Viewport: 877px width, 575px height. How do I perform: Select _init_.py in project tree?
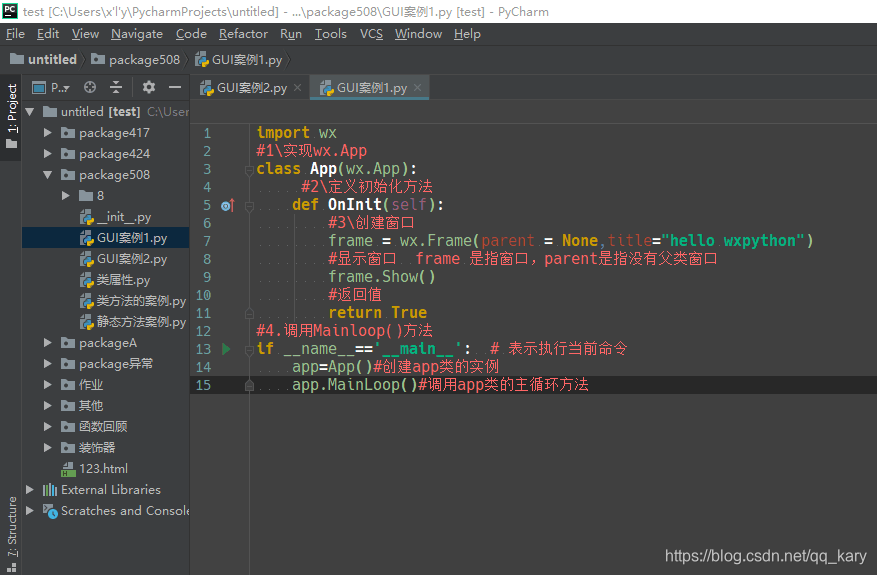point(115,217)
